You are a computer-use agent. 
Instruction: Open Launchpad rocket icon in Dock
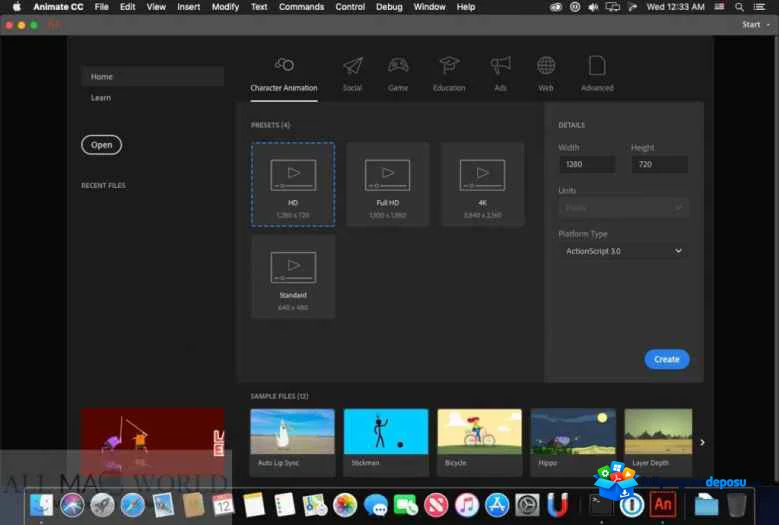point(102,505)
